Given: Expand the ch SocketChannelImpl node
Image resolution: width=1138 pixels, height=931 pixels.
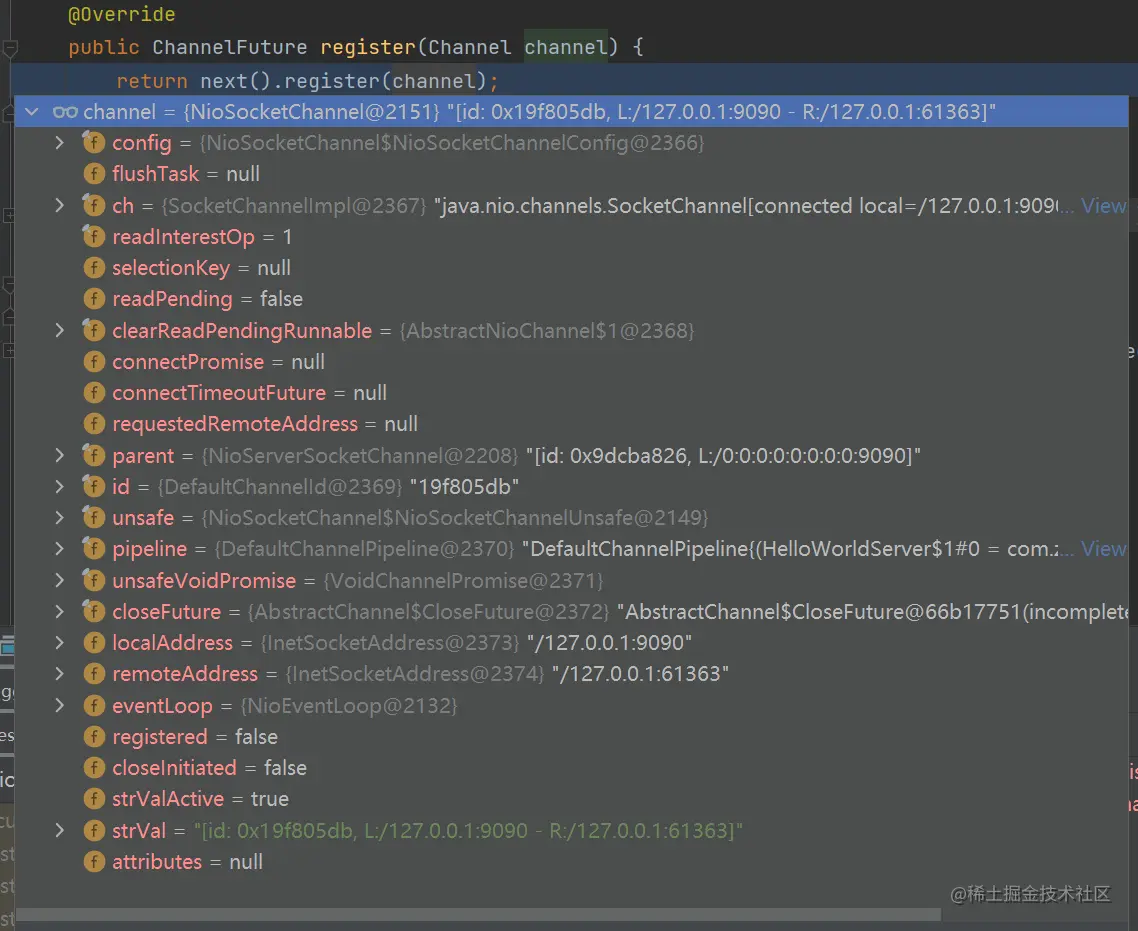Looking at the screenshot, I should pyautogui.click(x=60, y=205).
